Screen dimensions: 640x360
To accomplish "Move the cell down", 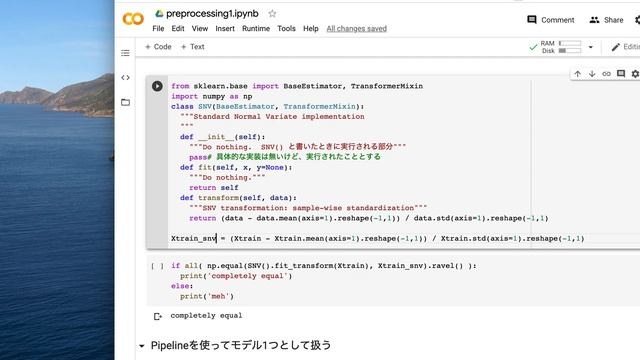I will pyautogui.click(x=592, y=74).
